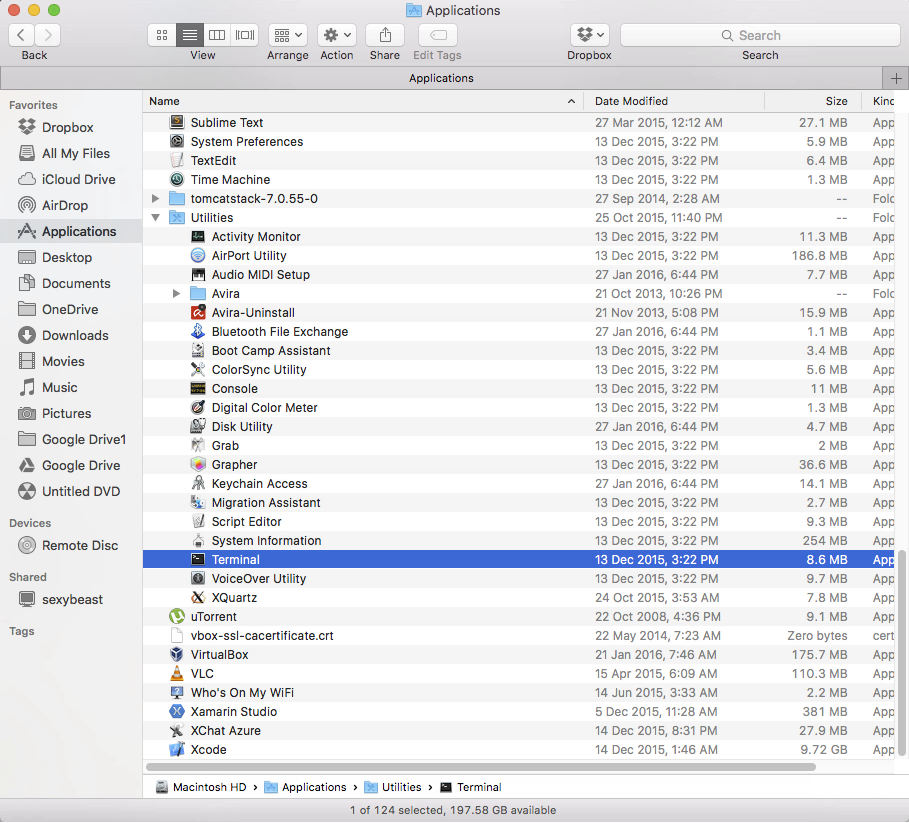Screen dimensions: 909x823
Task: Select the uTorrent app icon
Action: 177,617
